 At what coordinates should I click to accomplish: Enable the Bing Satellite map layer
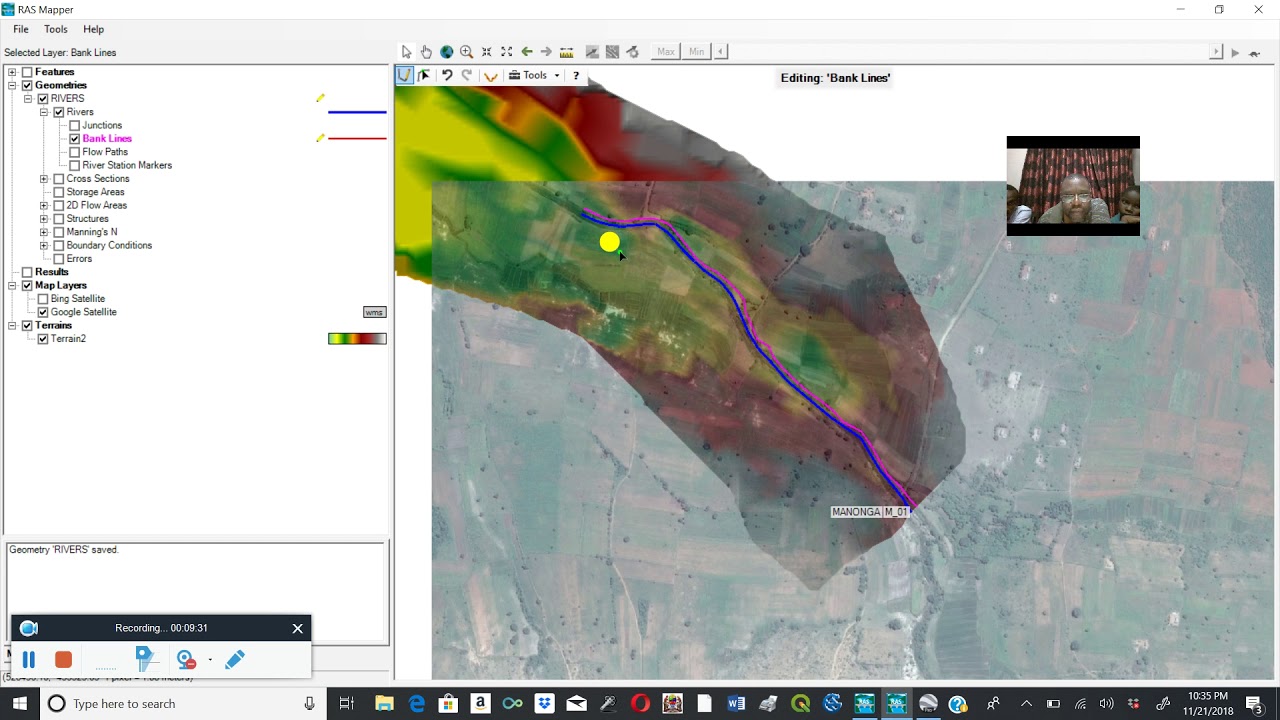pos(43,299)
